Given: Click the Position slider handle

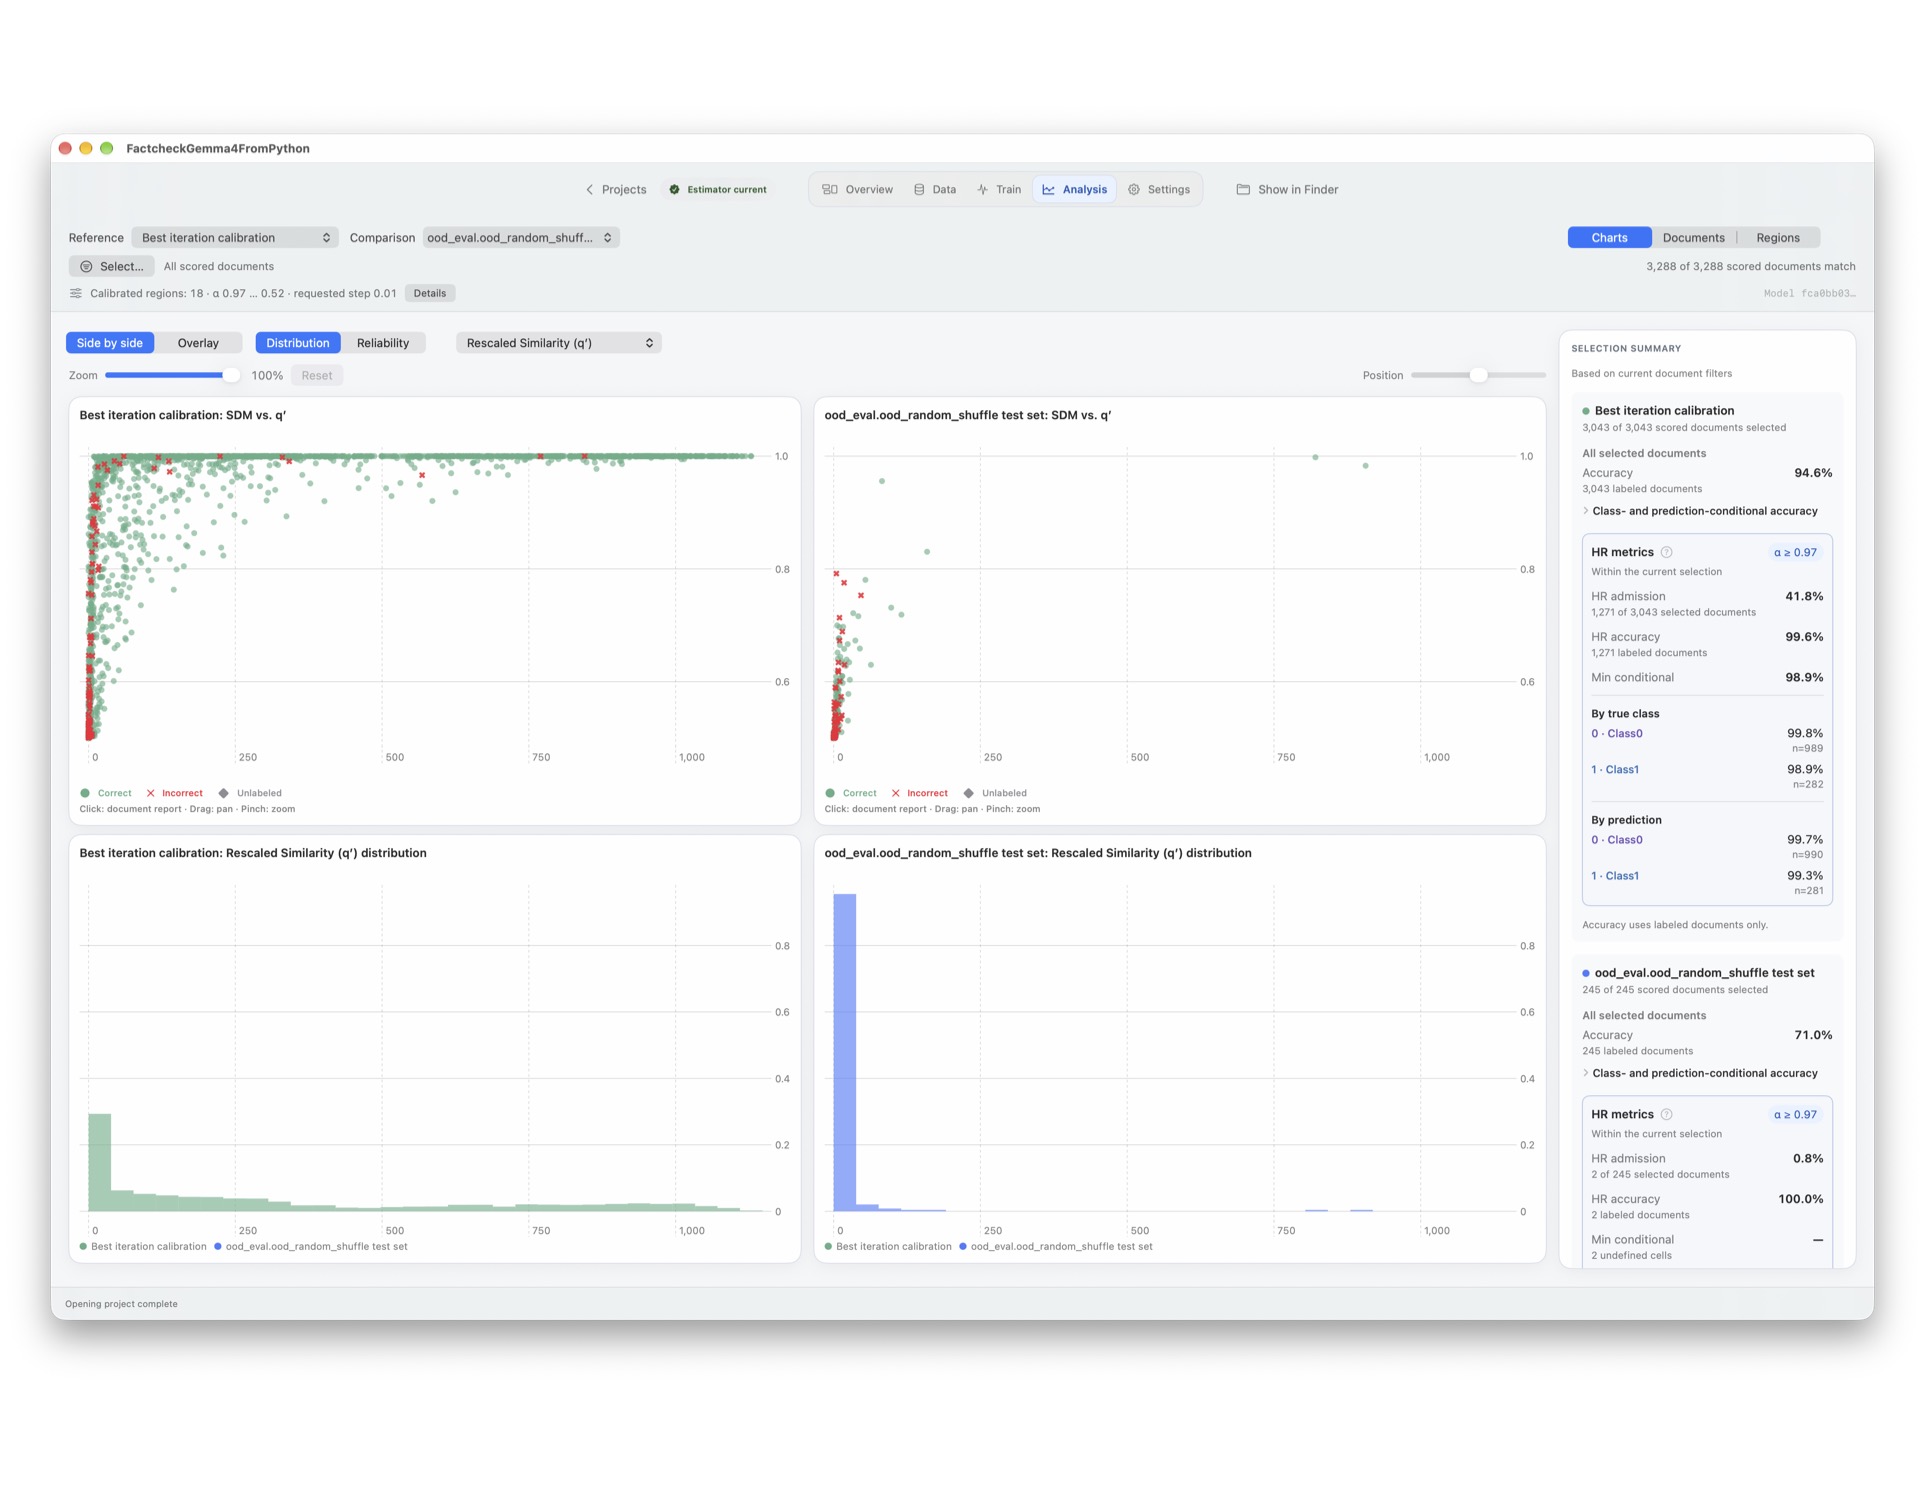Looking at the screenshot, I should tap(1478, 375).
